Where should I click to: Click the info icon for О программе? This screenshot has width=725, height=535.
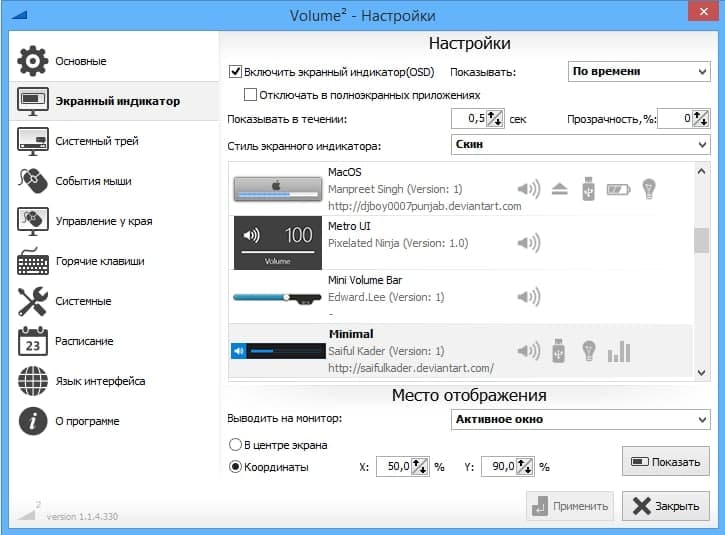[32, 421]
